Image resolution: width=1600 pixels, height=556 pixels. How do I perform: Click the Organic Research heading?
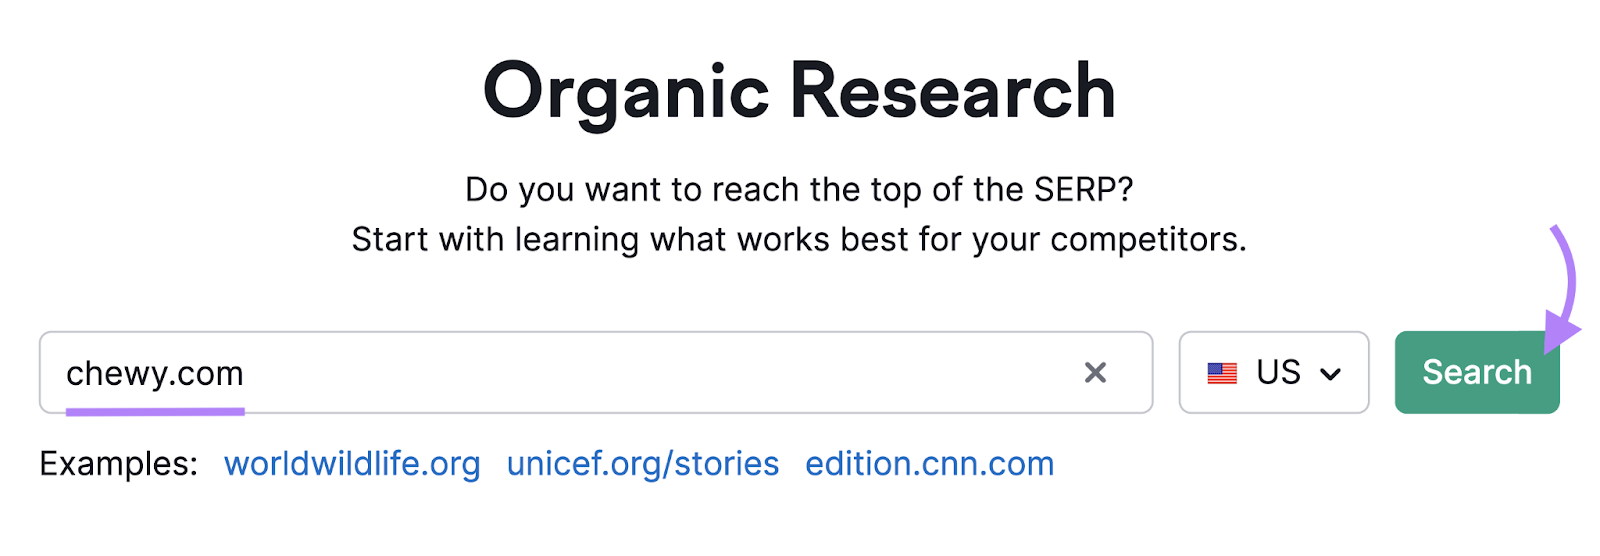click(799, 91)
